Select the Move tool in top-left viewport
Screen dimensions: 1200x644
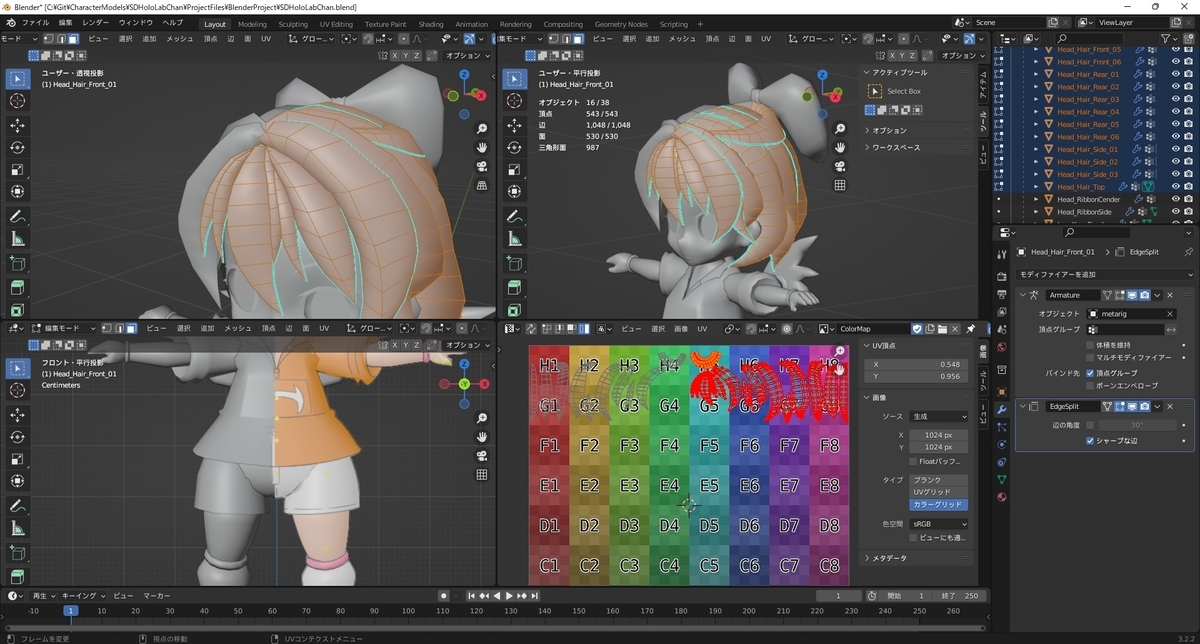(x=18, y=125)
